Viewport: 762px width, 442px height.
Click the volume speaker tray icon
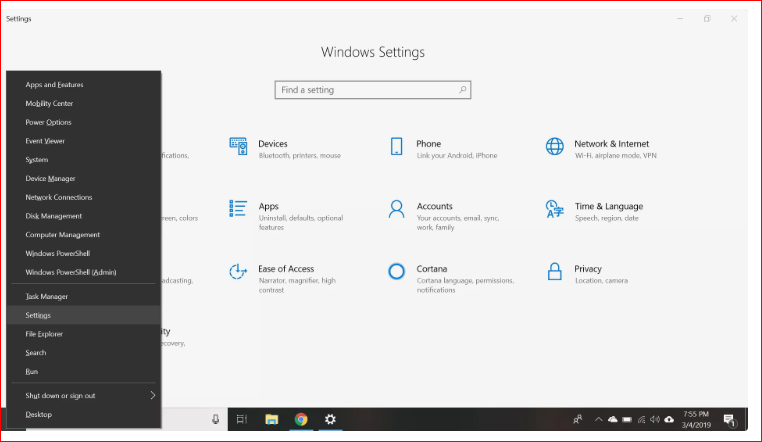click(x=655, y=419)
